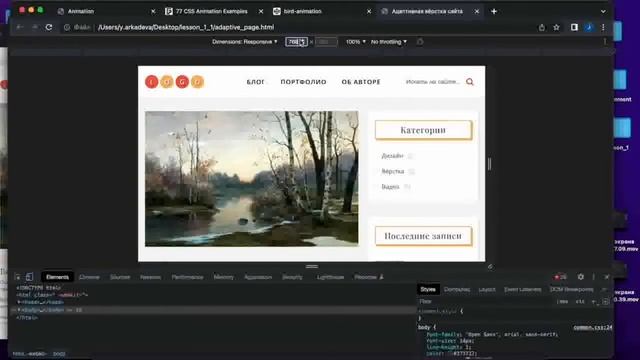
Task: Click the ПОРТФОЛИО navigation link
Action: click(x=303, y=82)
